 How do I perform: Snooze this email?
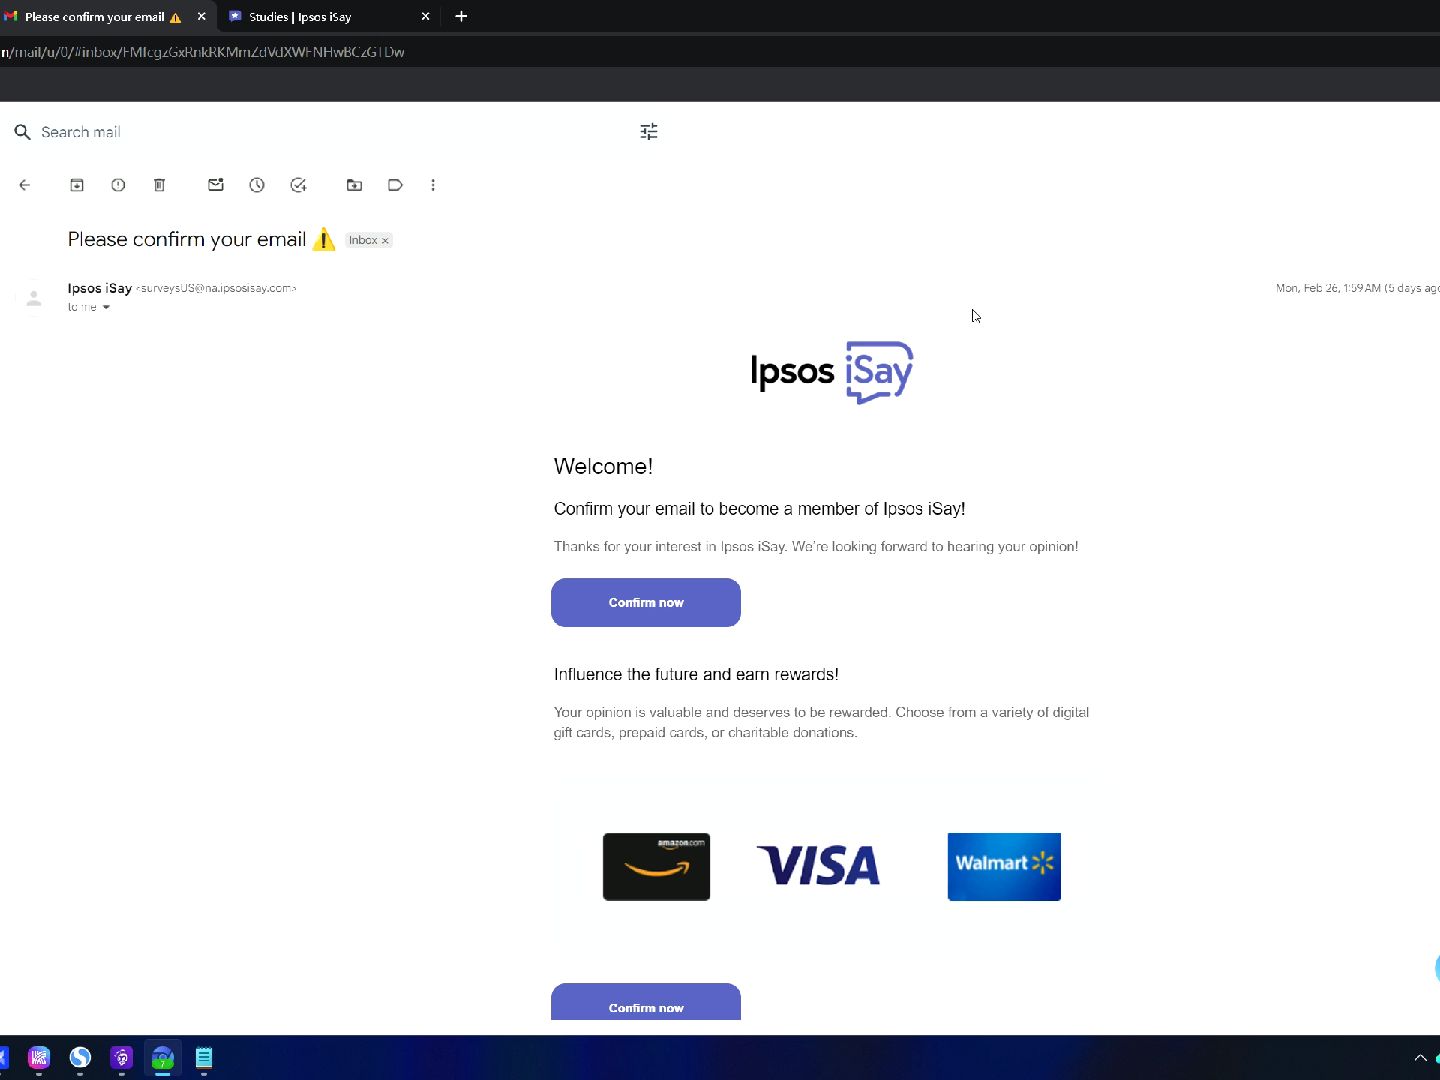pos(257,185)
